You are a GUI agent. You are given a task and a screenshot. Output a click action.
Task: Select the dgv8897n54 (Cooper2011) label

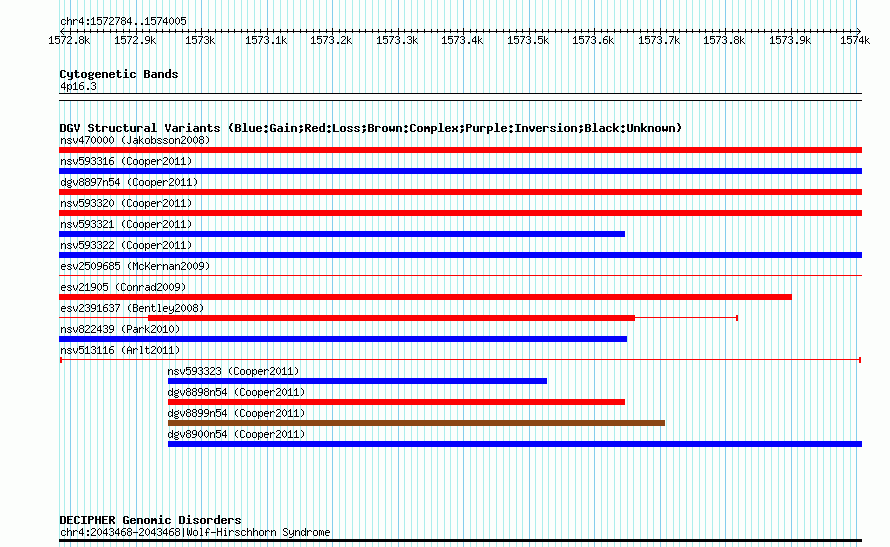pyautogui.click(x=129, y=182)
